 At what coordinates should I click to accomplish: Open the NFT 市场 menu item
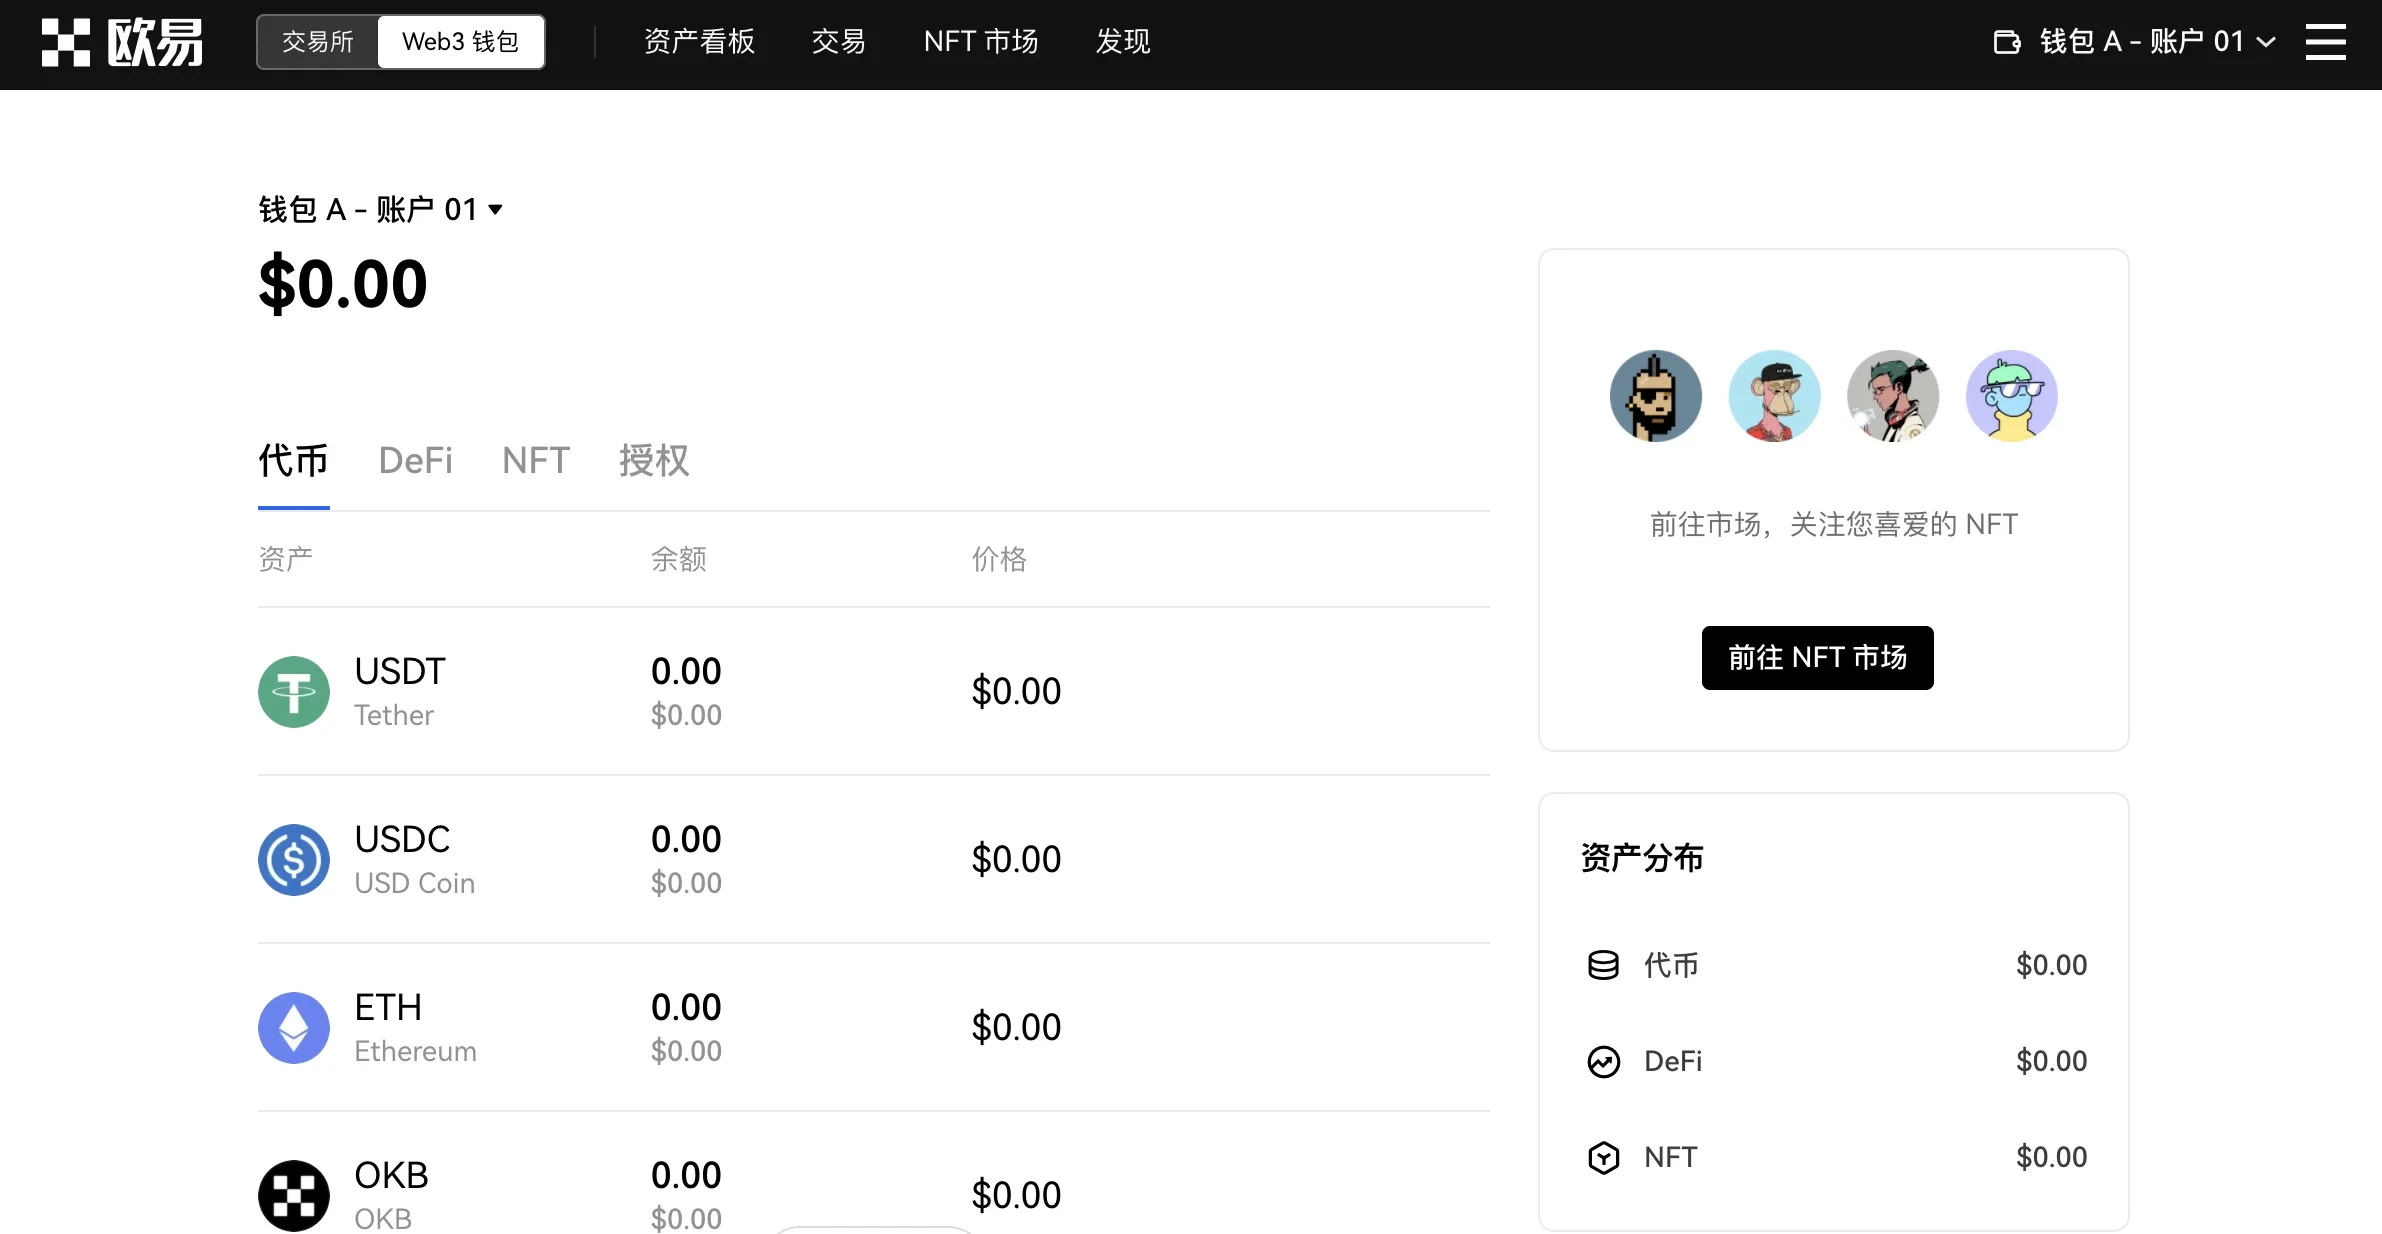[981, 42]
